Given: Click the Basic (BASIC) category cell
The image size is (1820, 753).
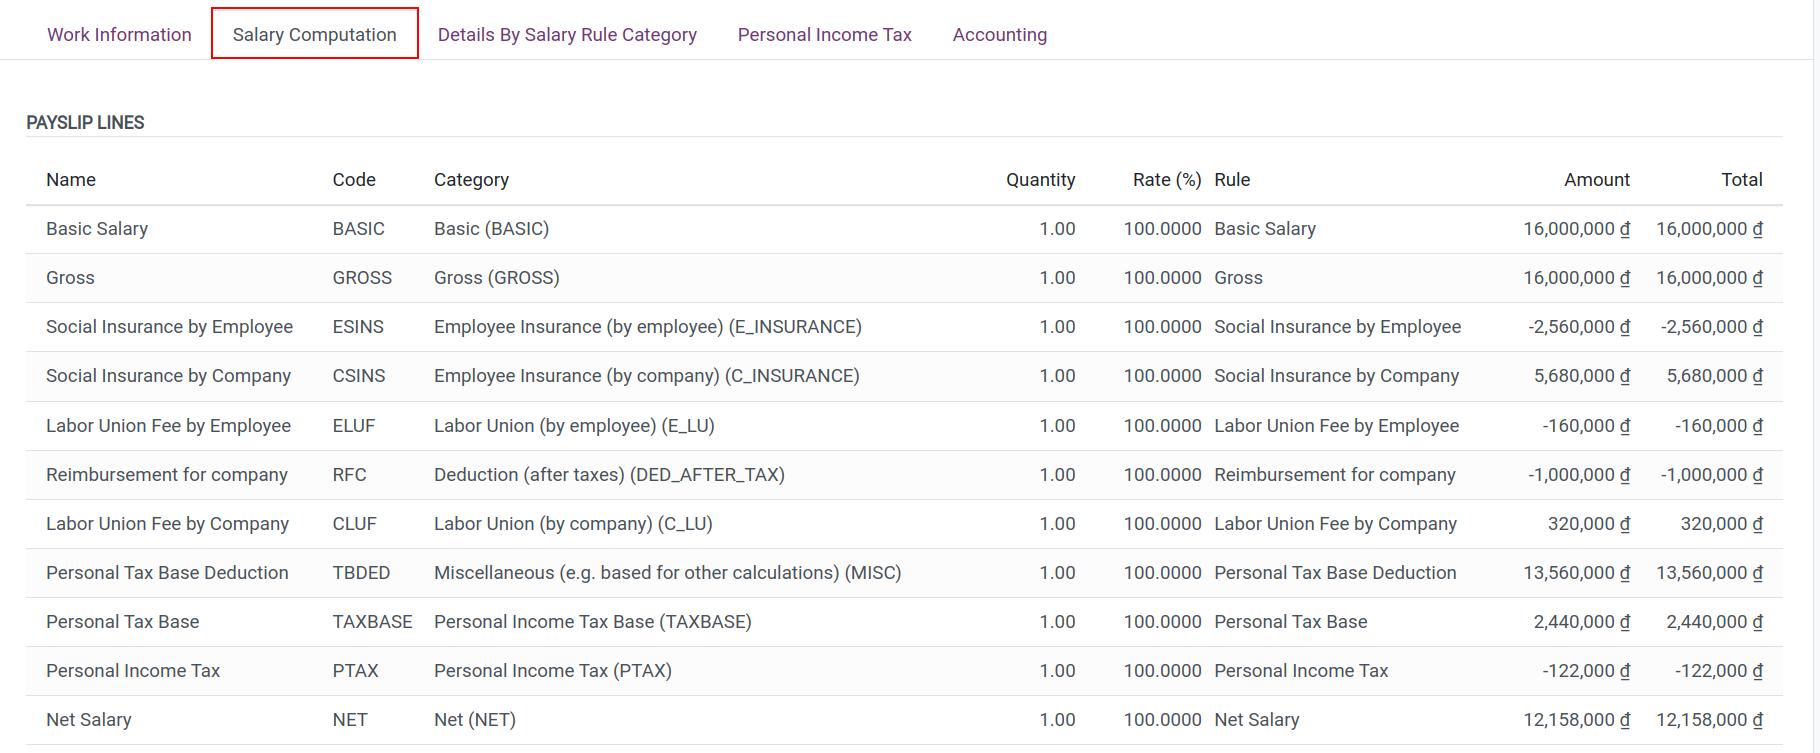Looking at the screenshot, I should (491, 229).
